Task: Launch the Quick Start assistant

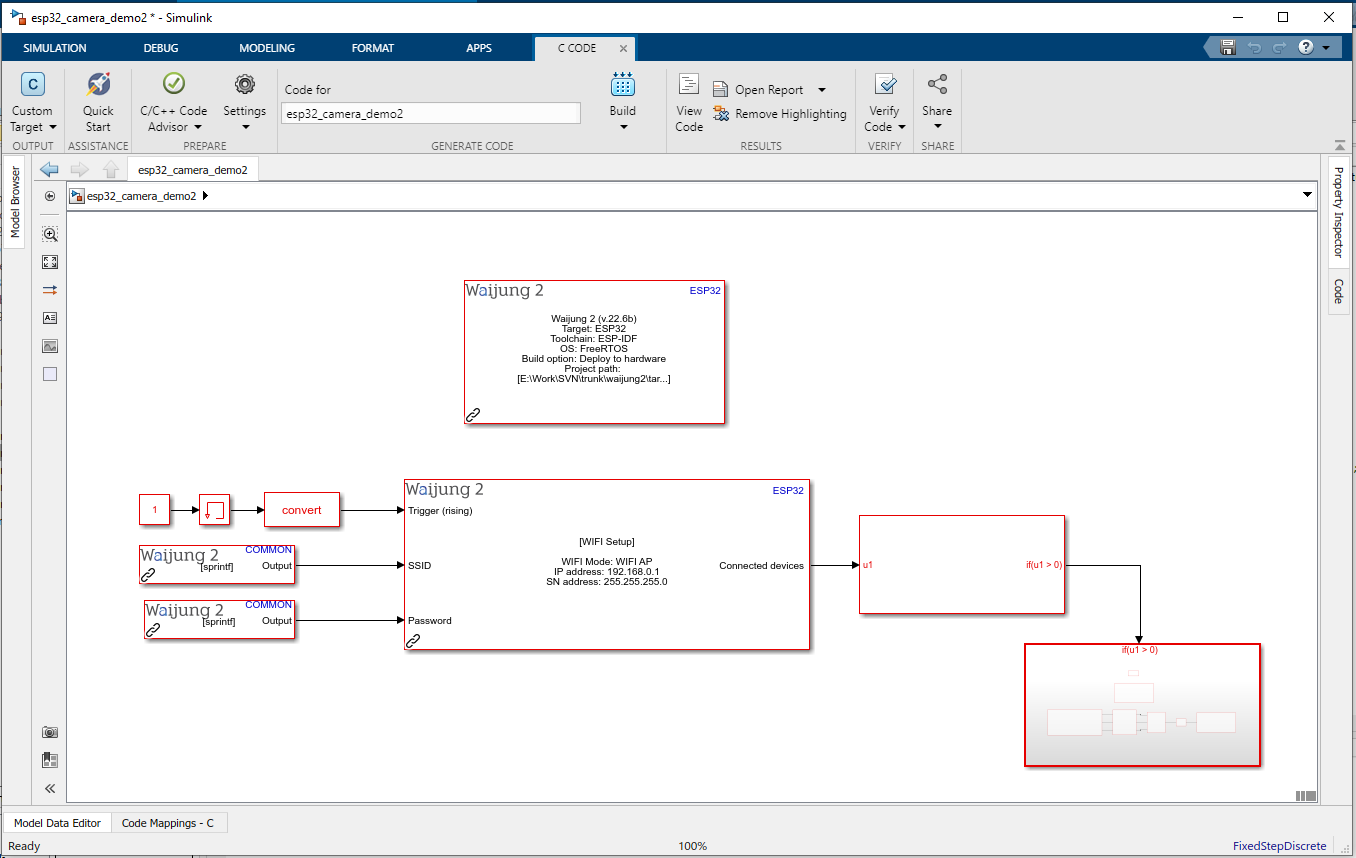Action: coord(98,102)
